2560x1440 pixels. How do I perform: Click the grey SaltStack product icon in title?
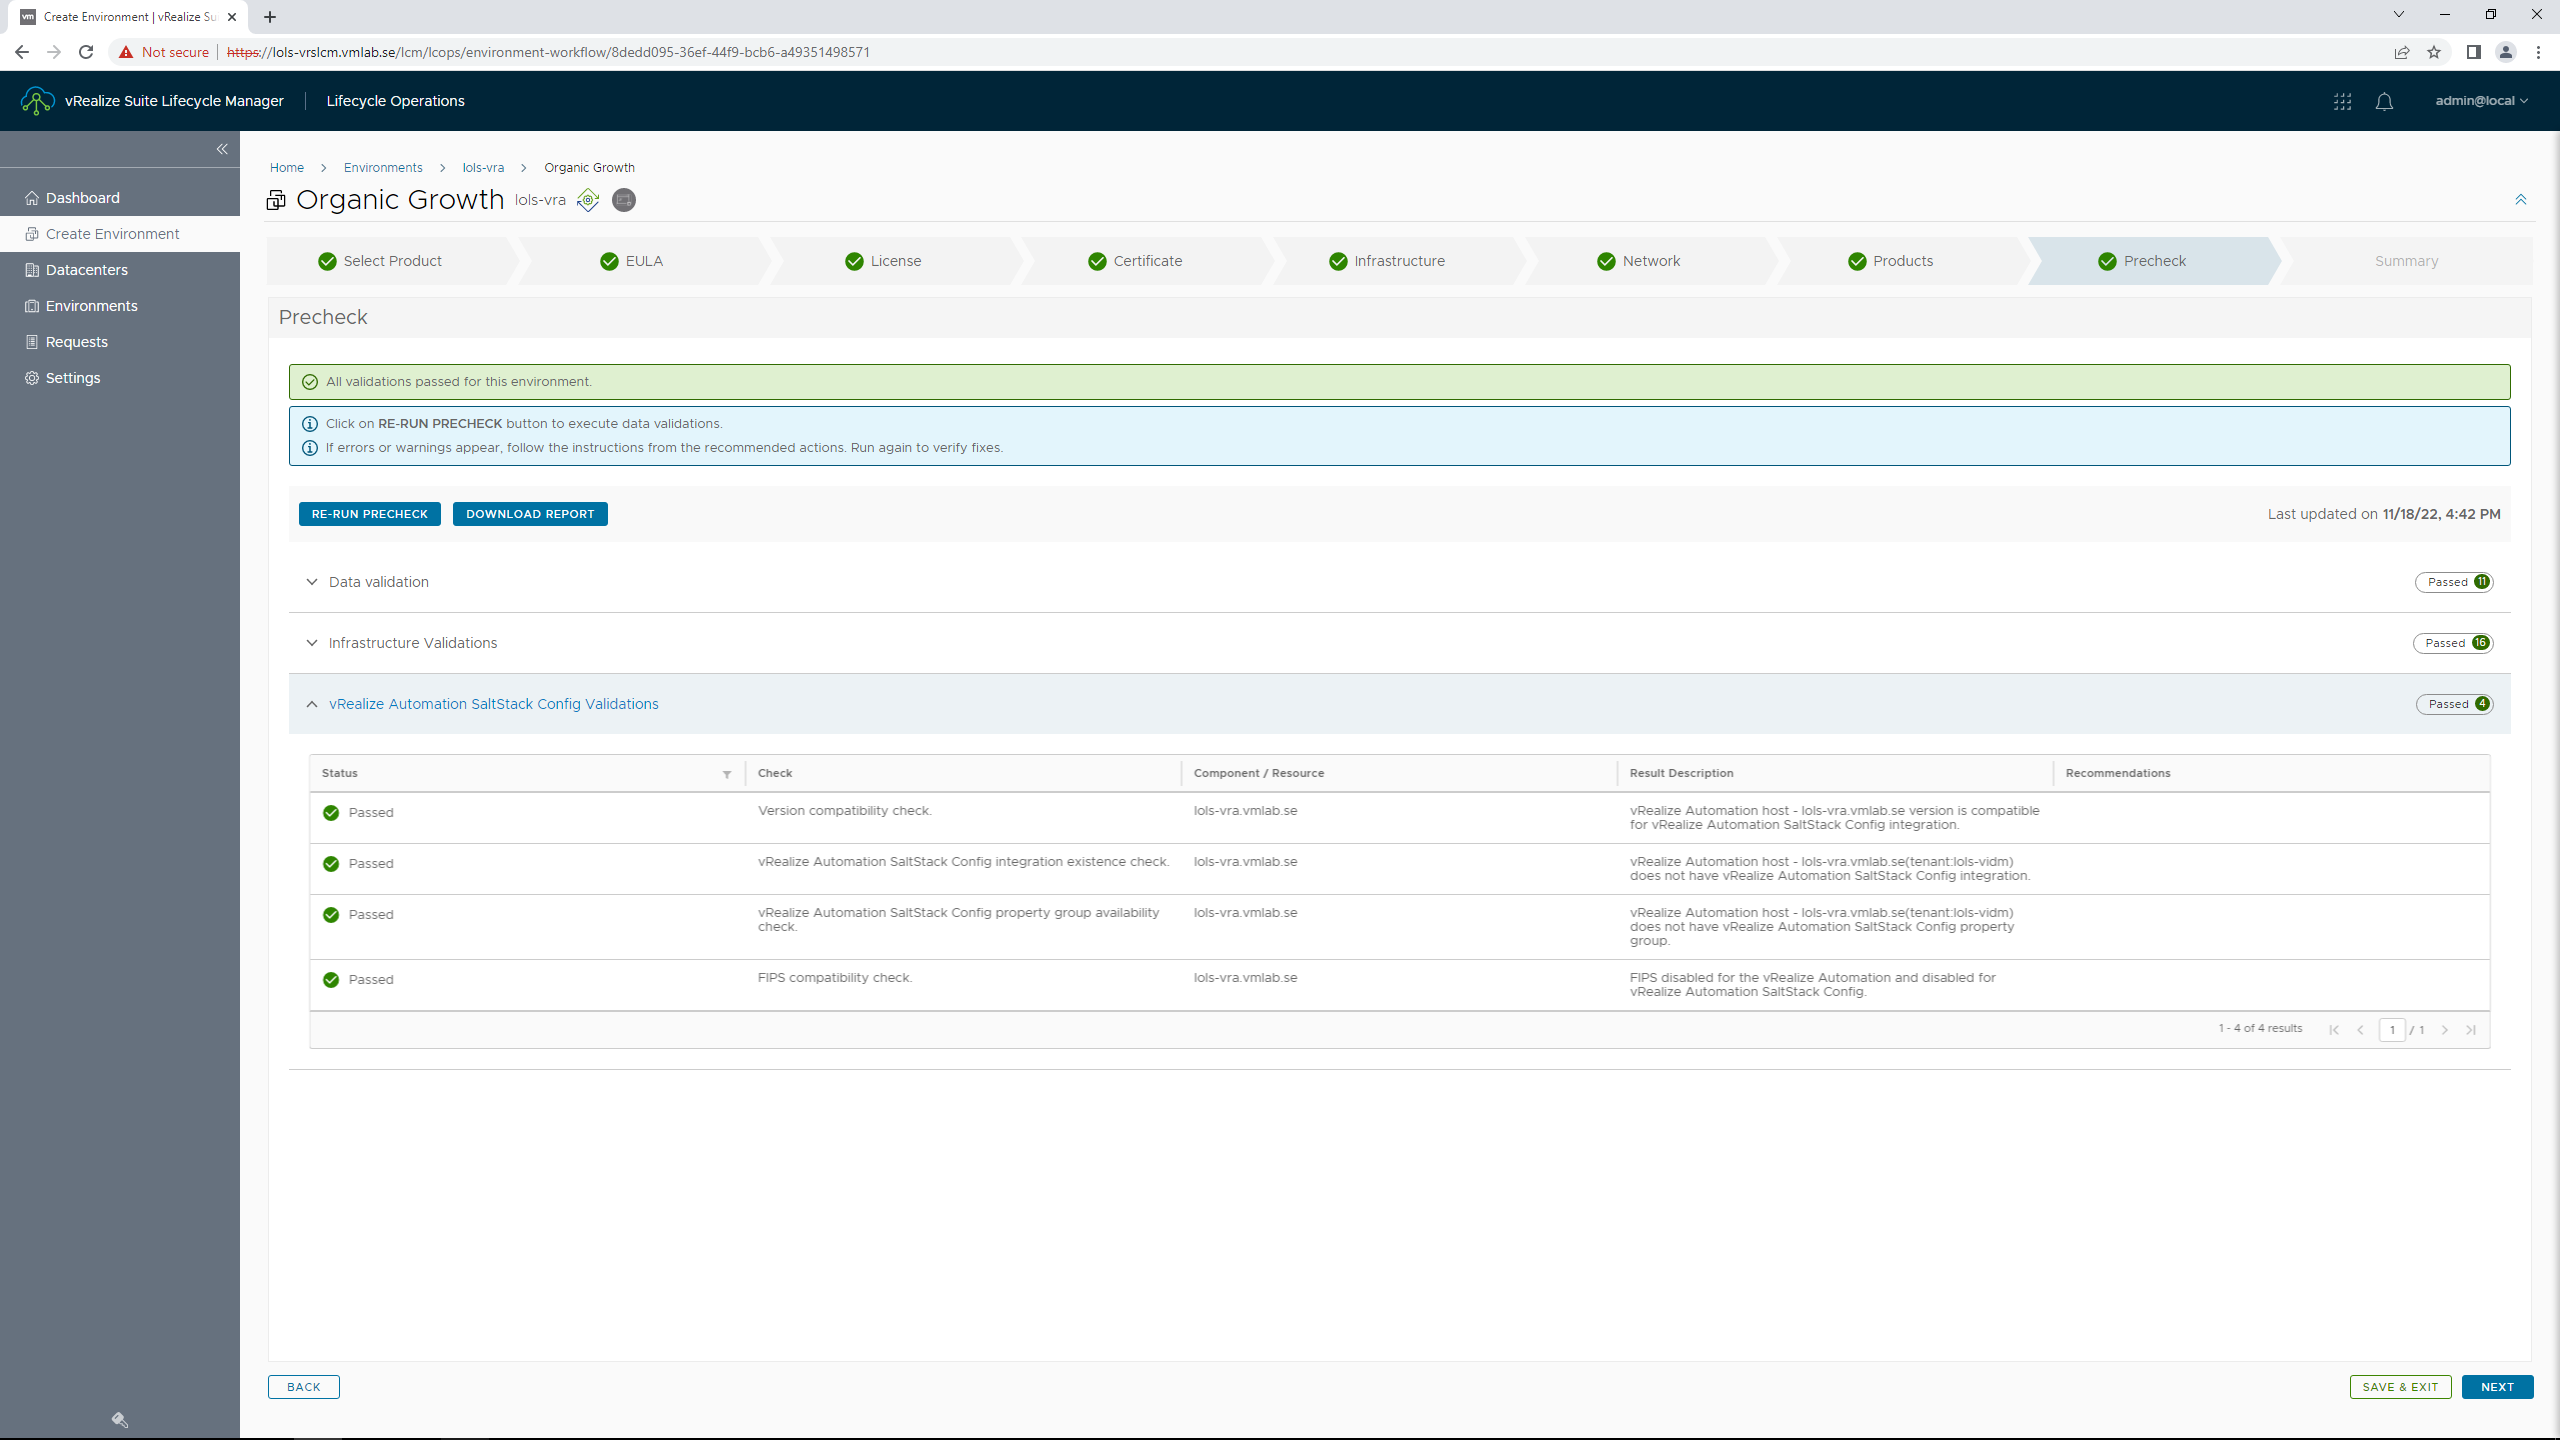(624, 200)
